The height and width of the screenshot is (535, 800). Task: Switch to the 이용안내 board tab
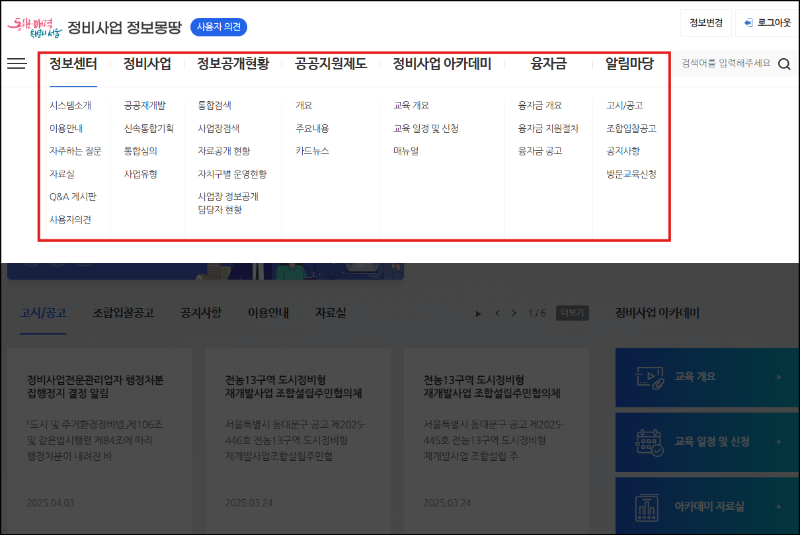(268, 313)
